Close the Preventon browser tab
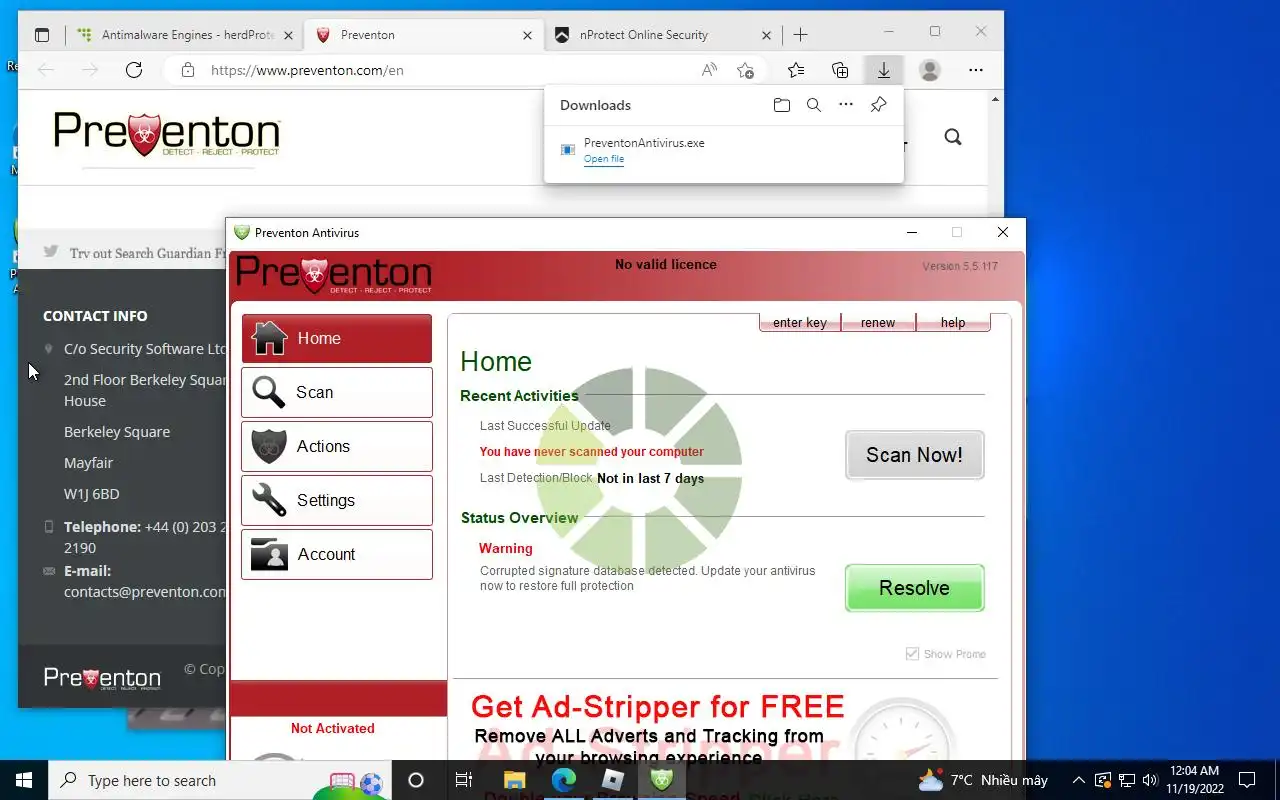 point(528,35)
